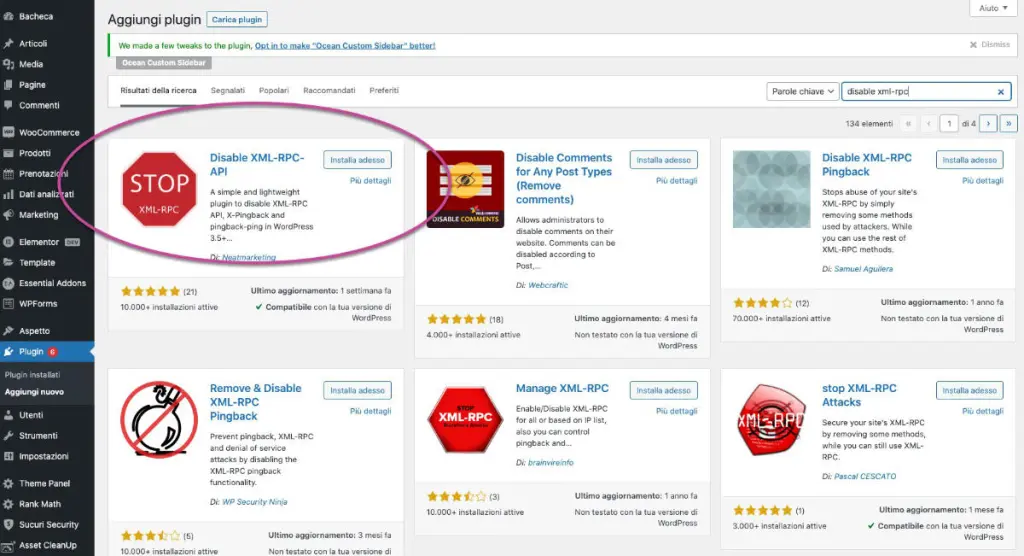The width and height of the screenshot is (1024, 556).
Task: Open Più dettagli for Manage XML-RPC
Action: pos(677,411)
